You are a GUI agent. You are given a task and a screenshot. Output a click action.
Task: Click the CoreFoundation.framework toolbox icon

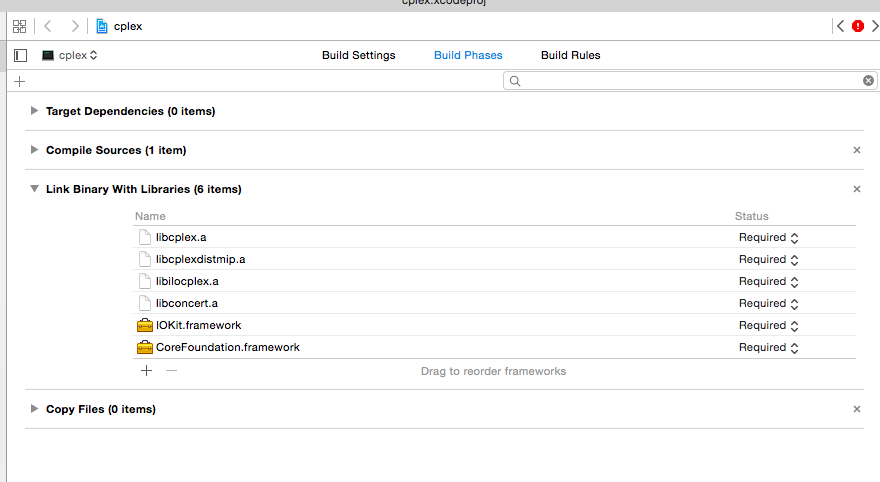[145, 347]
